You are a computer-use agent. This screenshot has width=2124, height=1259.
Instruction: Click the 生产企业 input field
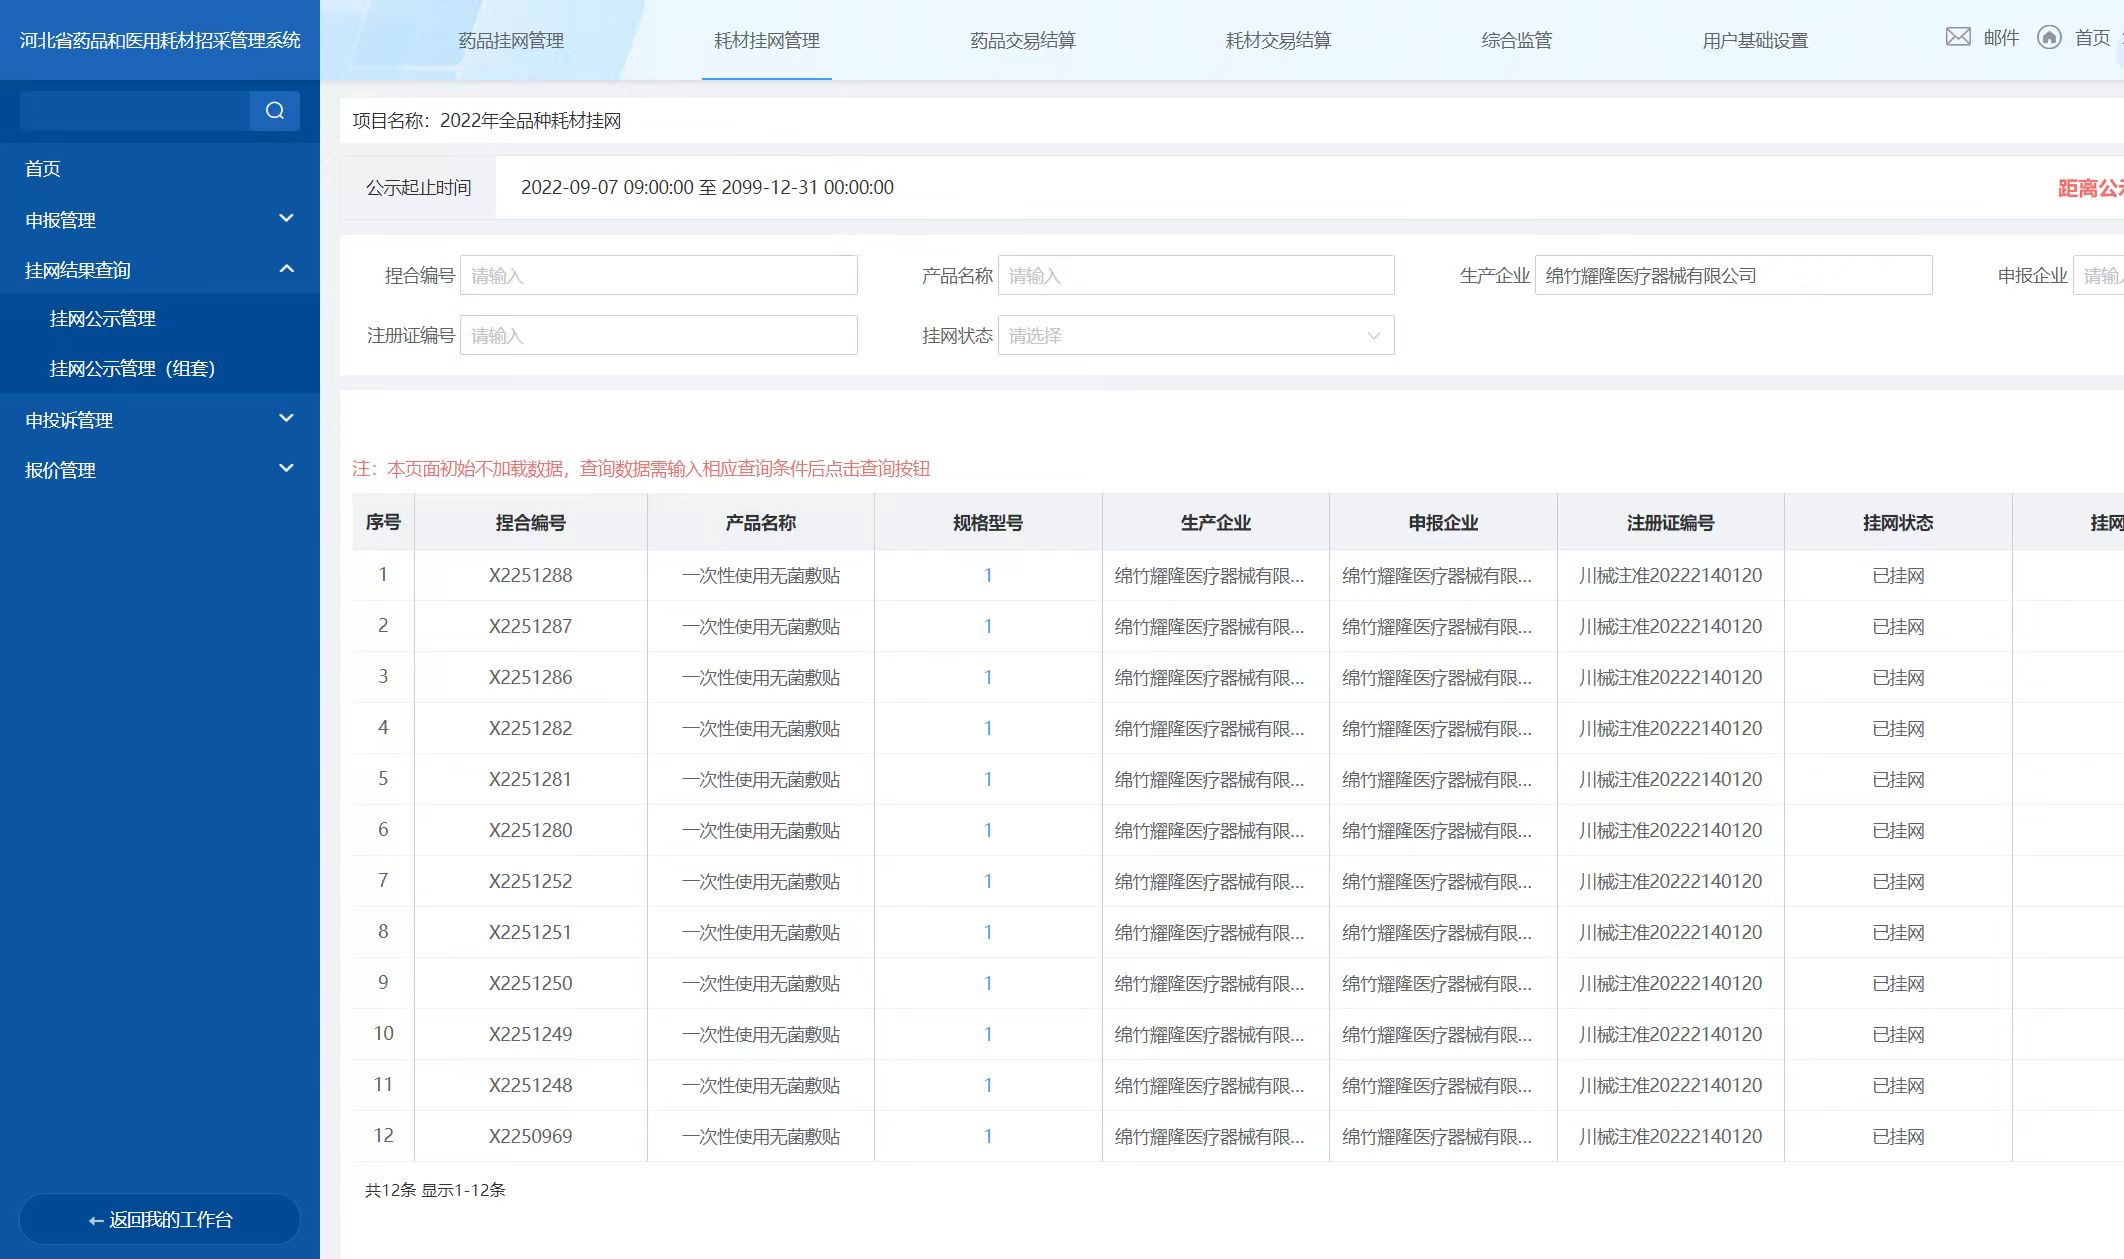point(1733,275)
